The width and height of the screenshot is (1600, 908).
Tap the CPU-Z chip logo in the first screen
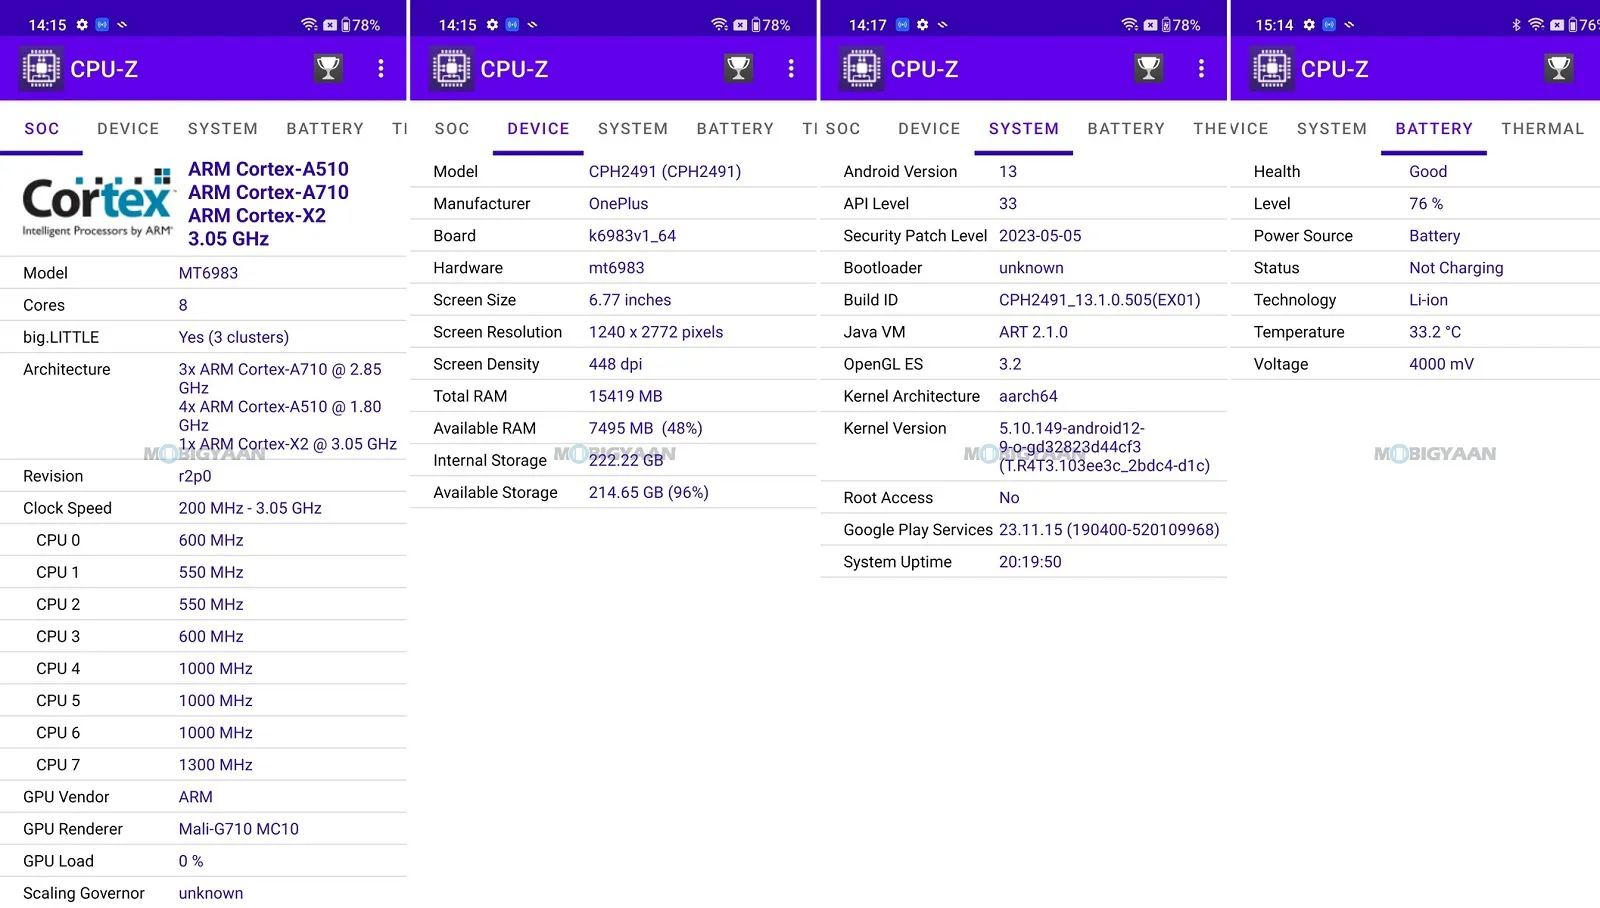click(42, 68)
